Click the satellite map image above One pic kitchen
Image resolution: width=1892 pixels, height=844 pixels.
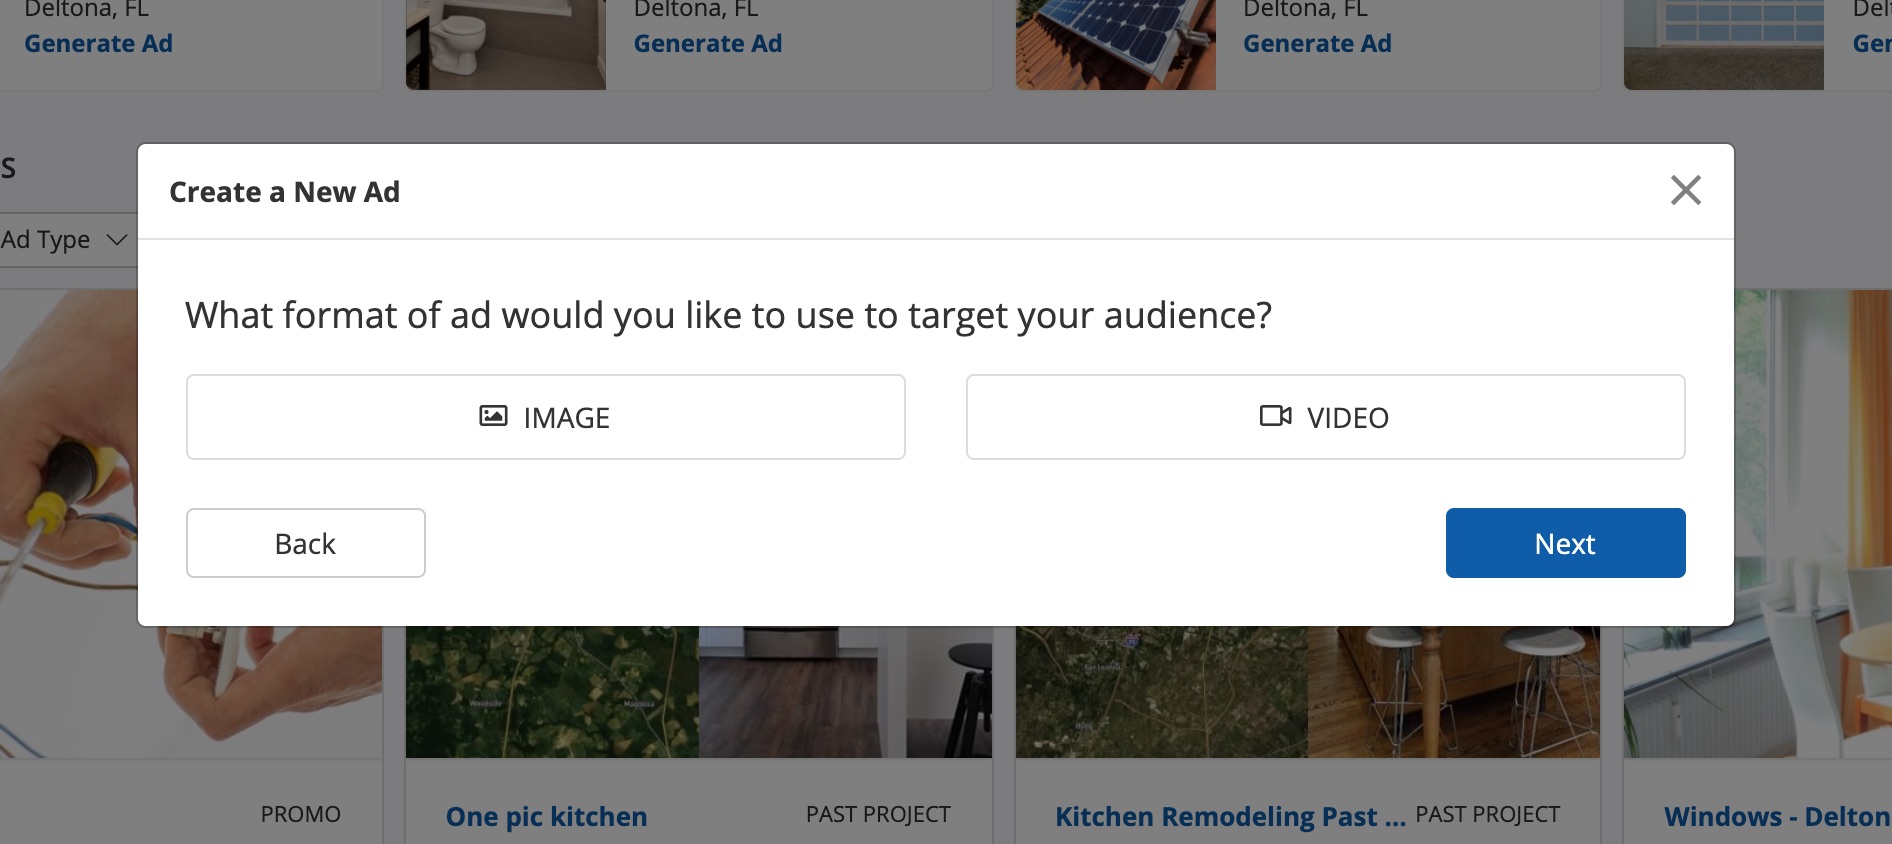coord(552,692)
